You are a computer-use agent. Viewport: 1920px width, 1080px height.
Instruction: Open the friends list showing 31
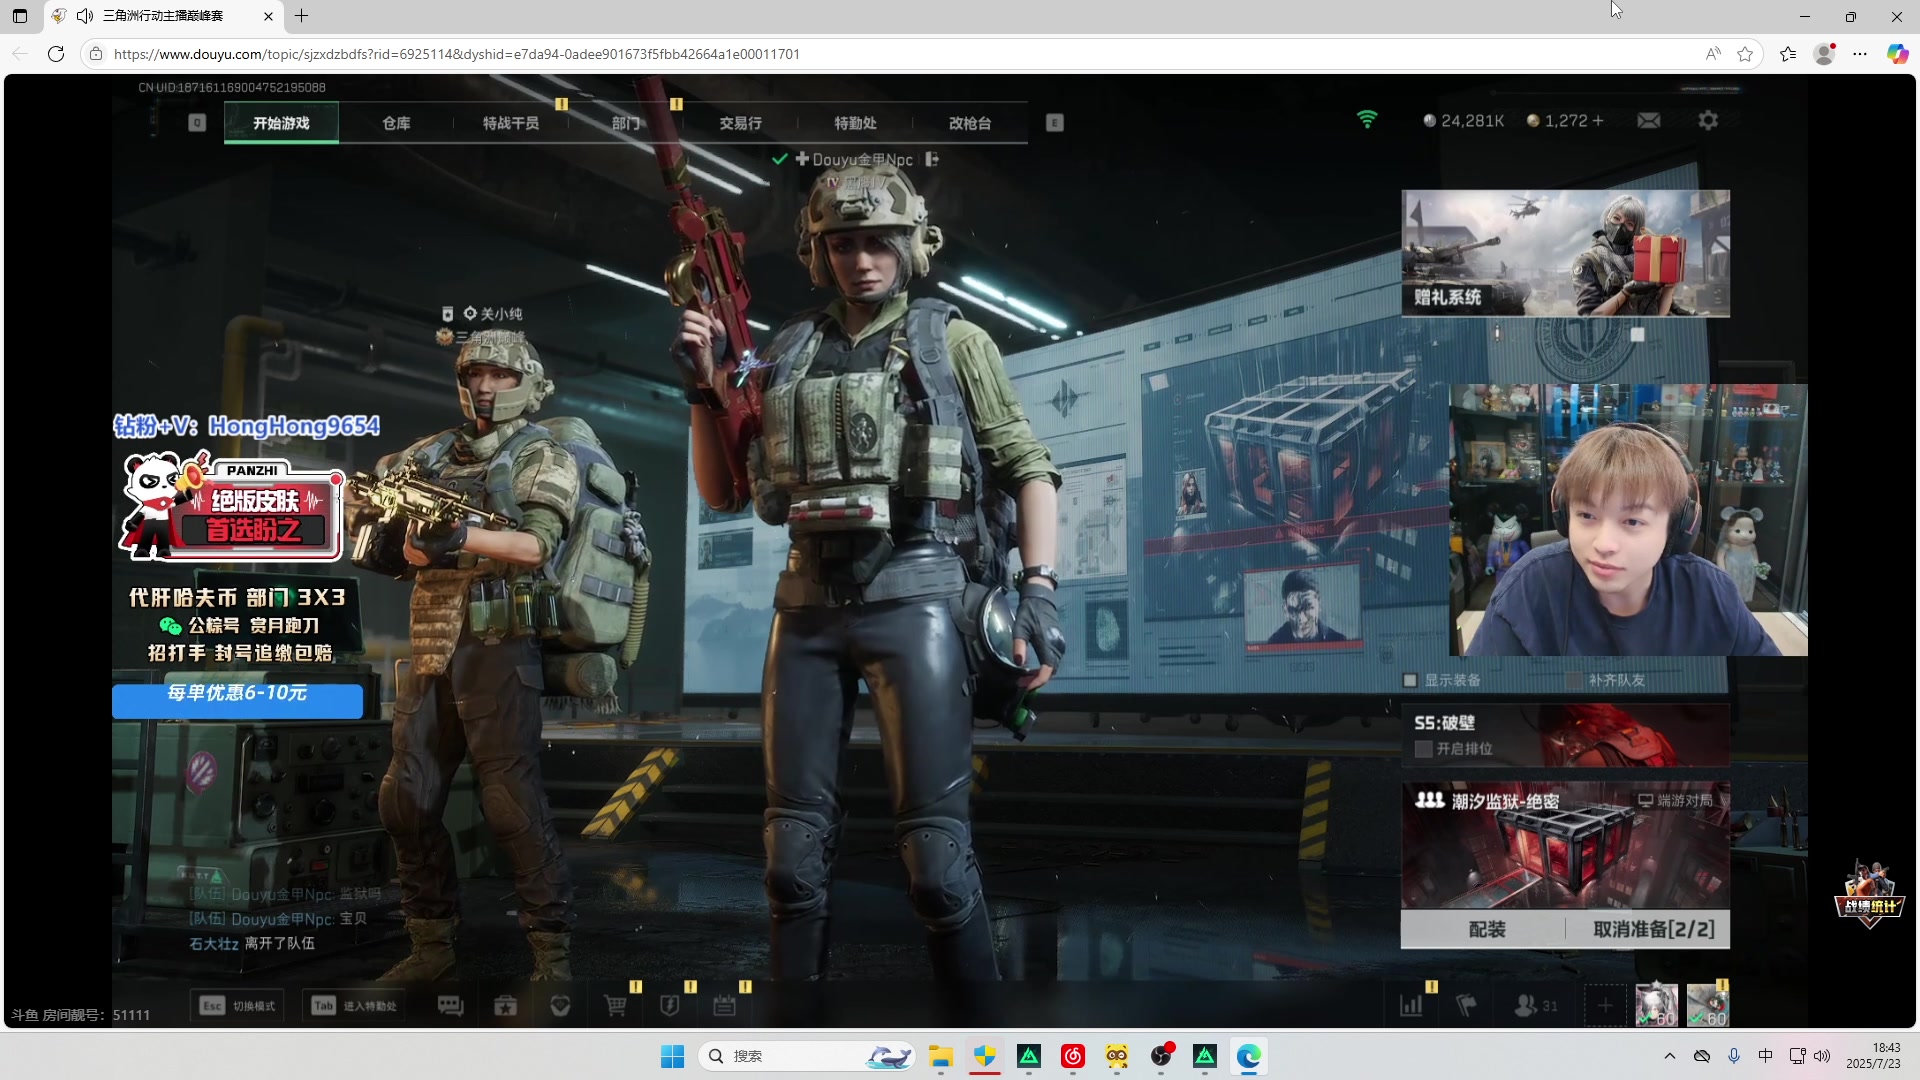[1536, 1006]
